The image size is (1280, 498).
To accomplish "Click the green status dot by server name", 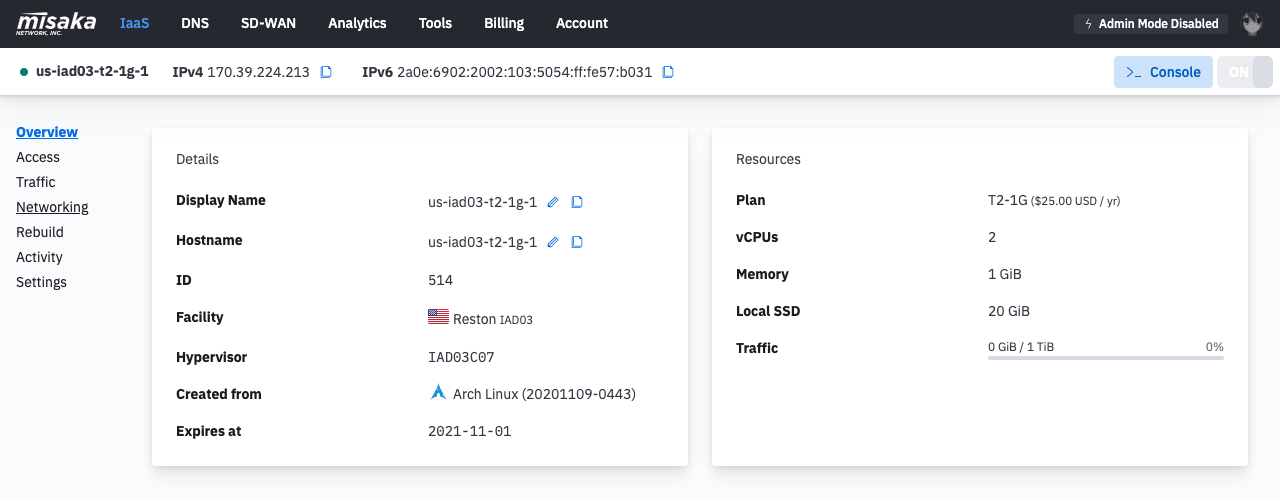I will click(x=24, y=72).
